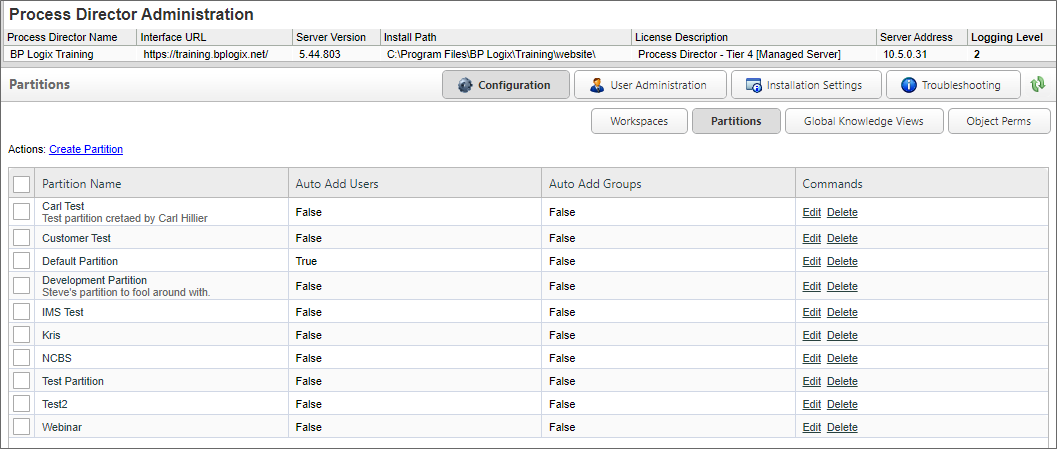The image size is (1057, 449).
Task: Click the Configuration gear icon
Action: 465,86
